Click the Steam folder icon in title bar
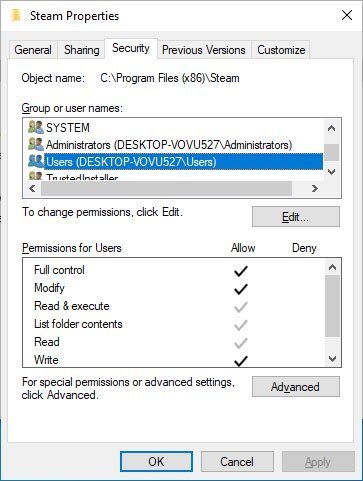 [16, 15]
